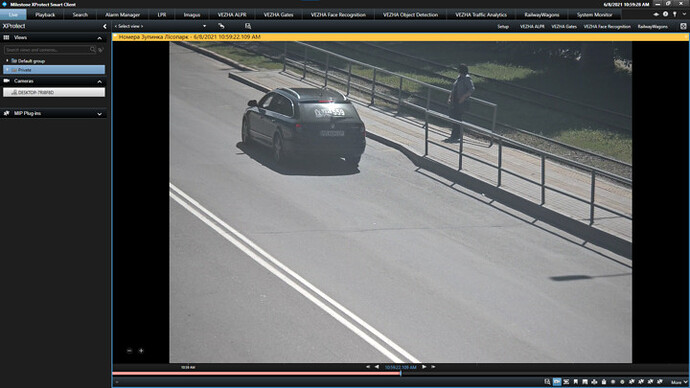Step to the next frame
This screenshot has width=690, height=388.
tap(424, 367)
